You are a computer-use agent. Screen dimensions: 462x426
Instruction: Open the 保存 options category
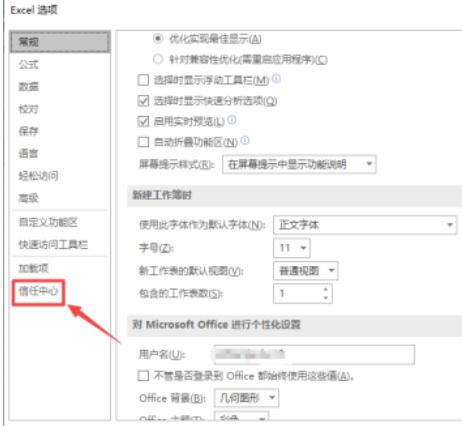point(29,131)
